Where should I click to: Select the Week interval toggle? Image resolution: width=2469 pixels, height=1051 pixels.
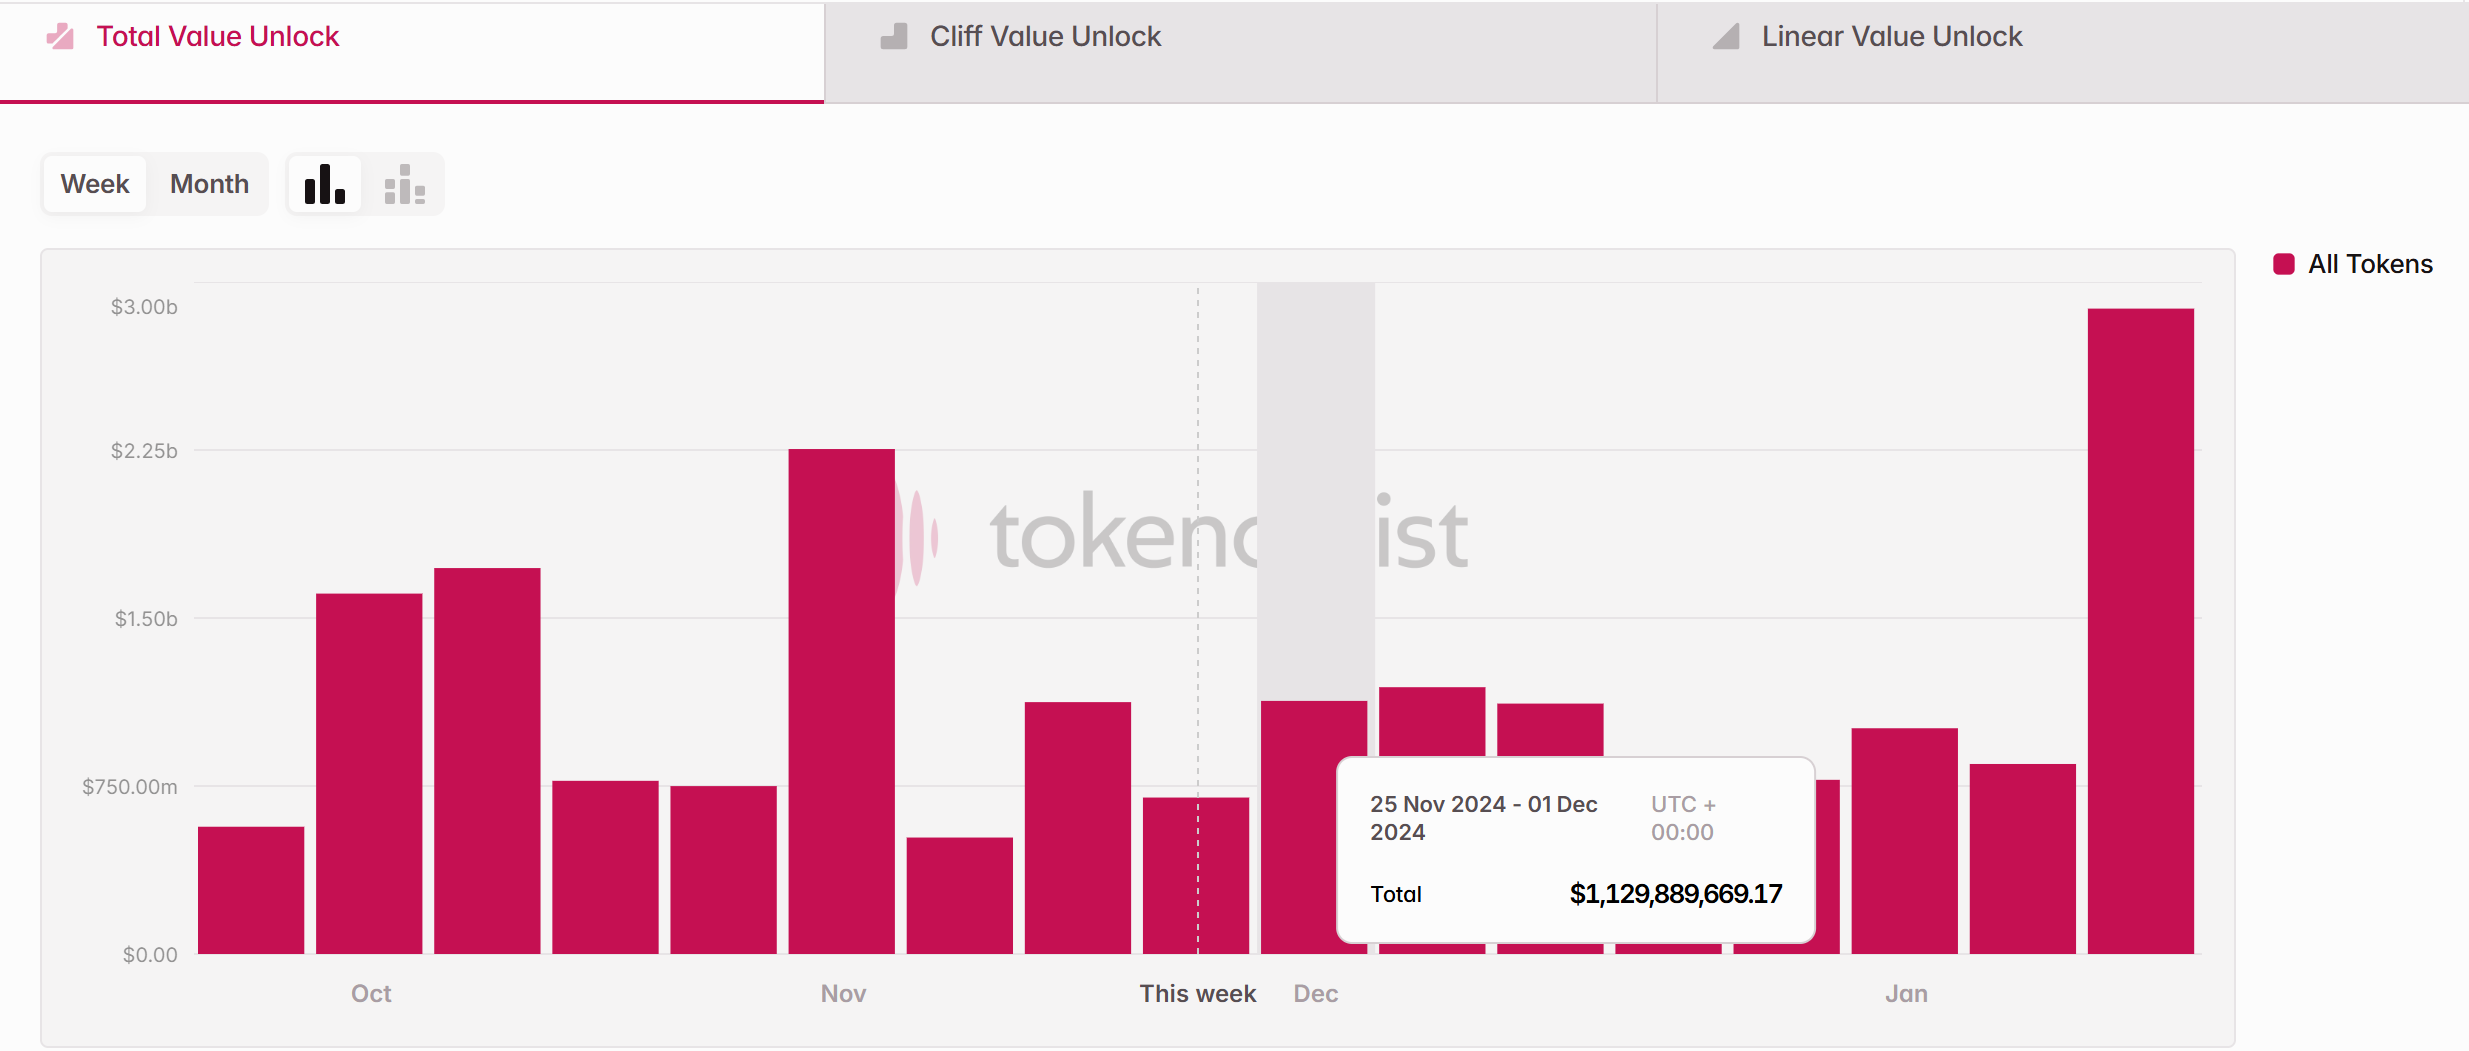[95, 184]
